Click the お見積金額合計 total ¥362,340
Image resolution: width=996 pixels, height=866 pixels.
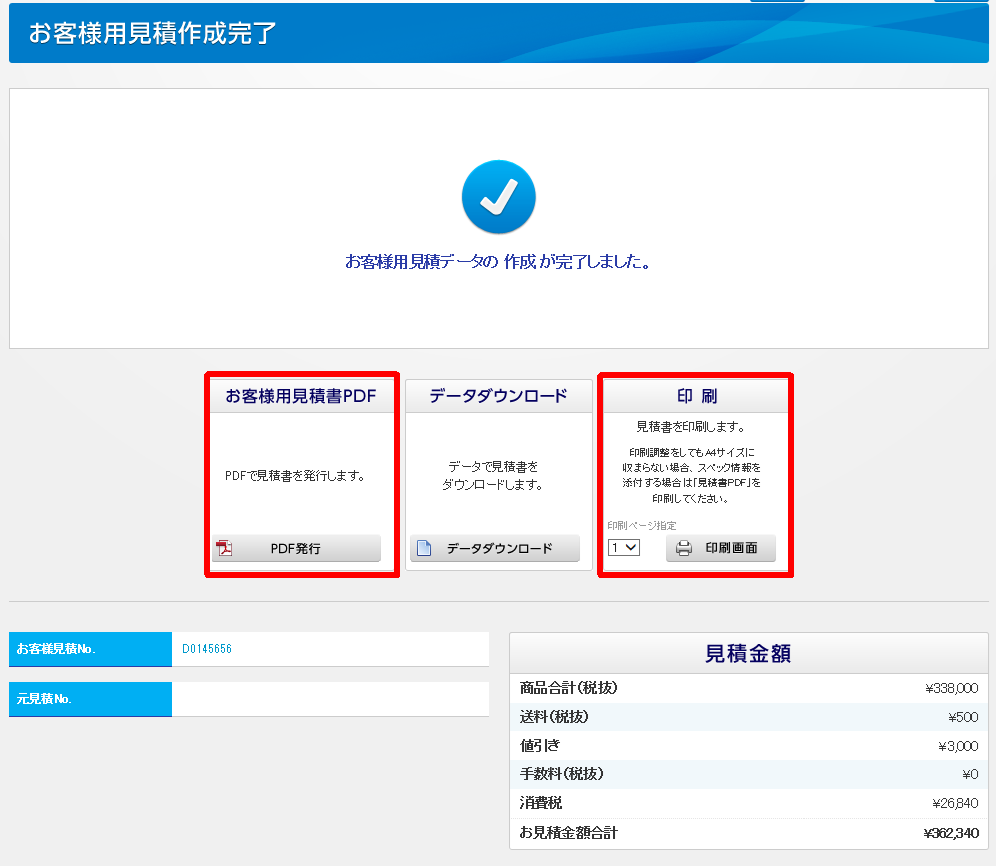tap(950, 833)
